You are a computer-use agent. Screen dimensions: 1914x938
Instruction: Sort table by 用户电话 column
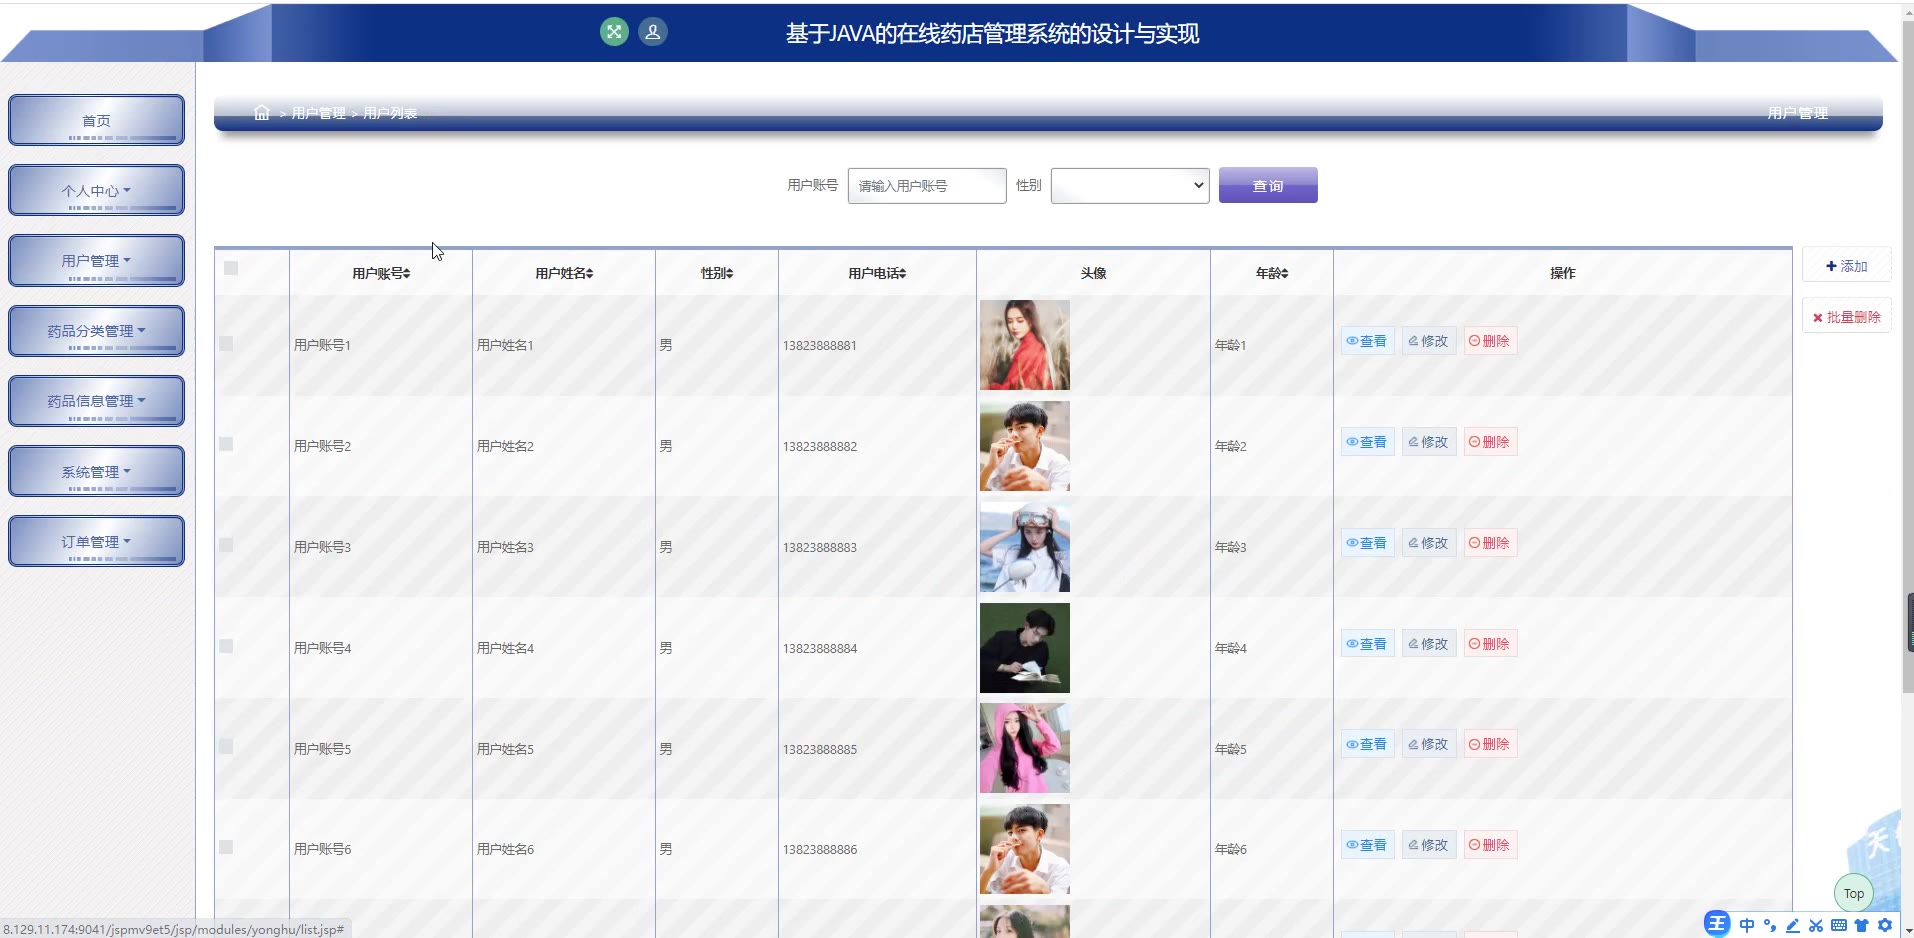(877, 273)
